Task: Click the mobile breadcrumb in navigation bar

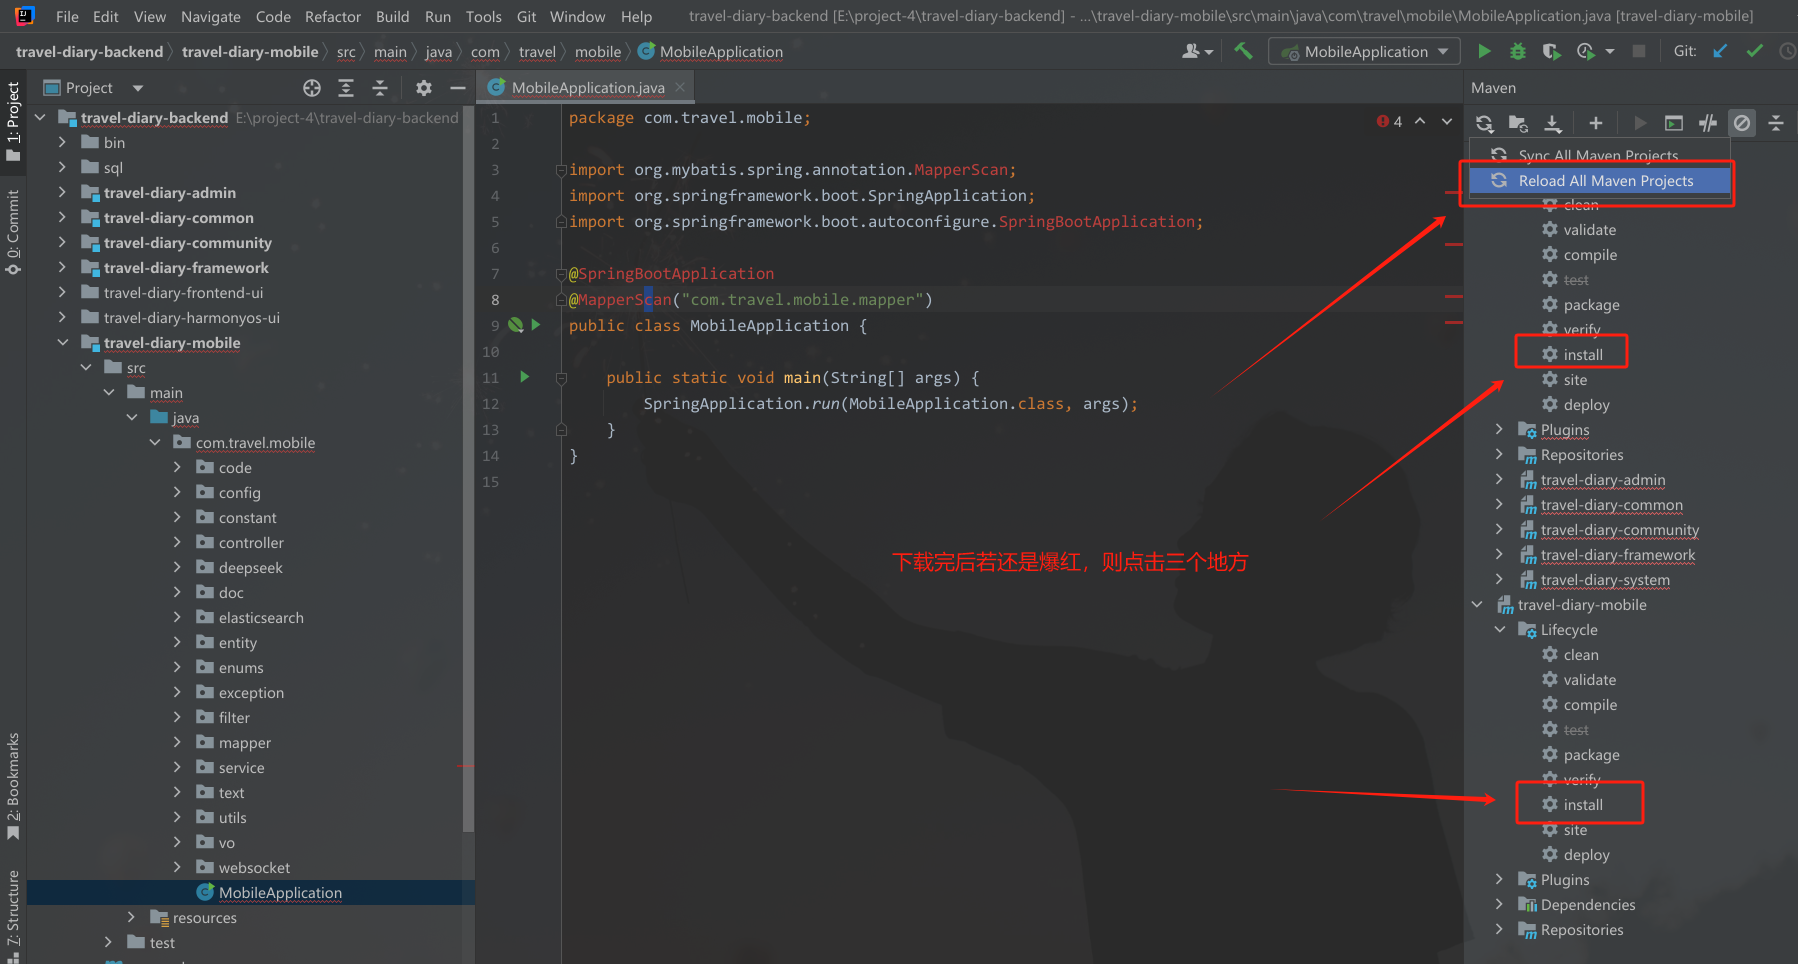Action: click(x=598, y=52)
